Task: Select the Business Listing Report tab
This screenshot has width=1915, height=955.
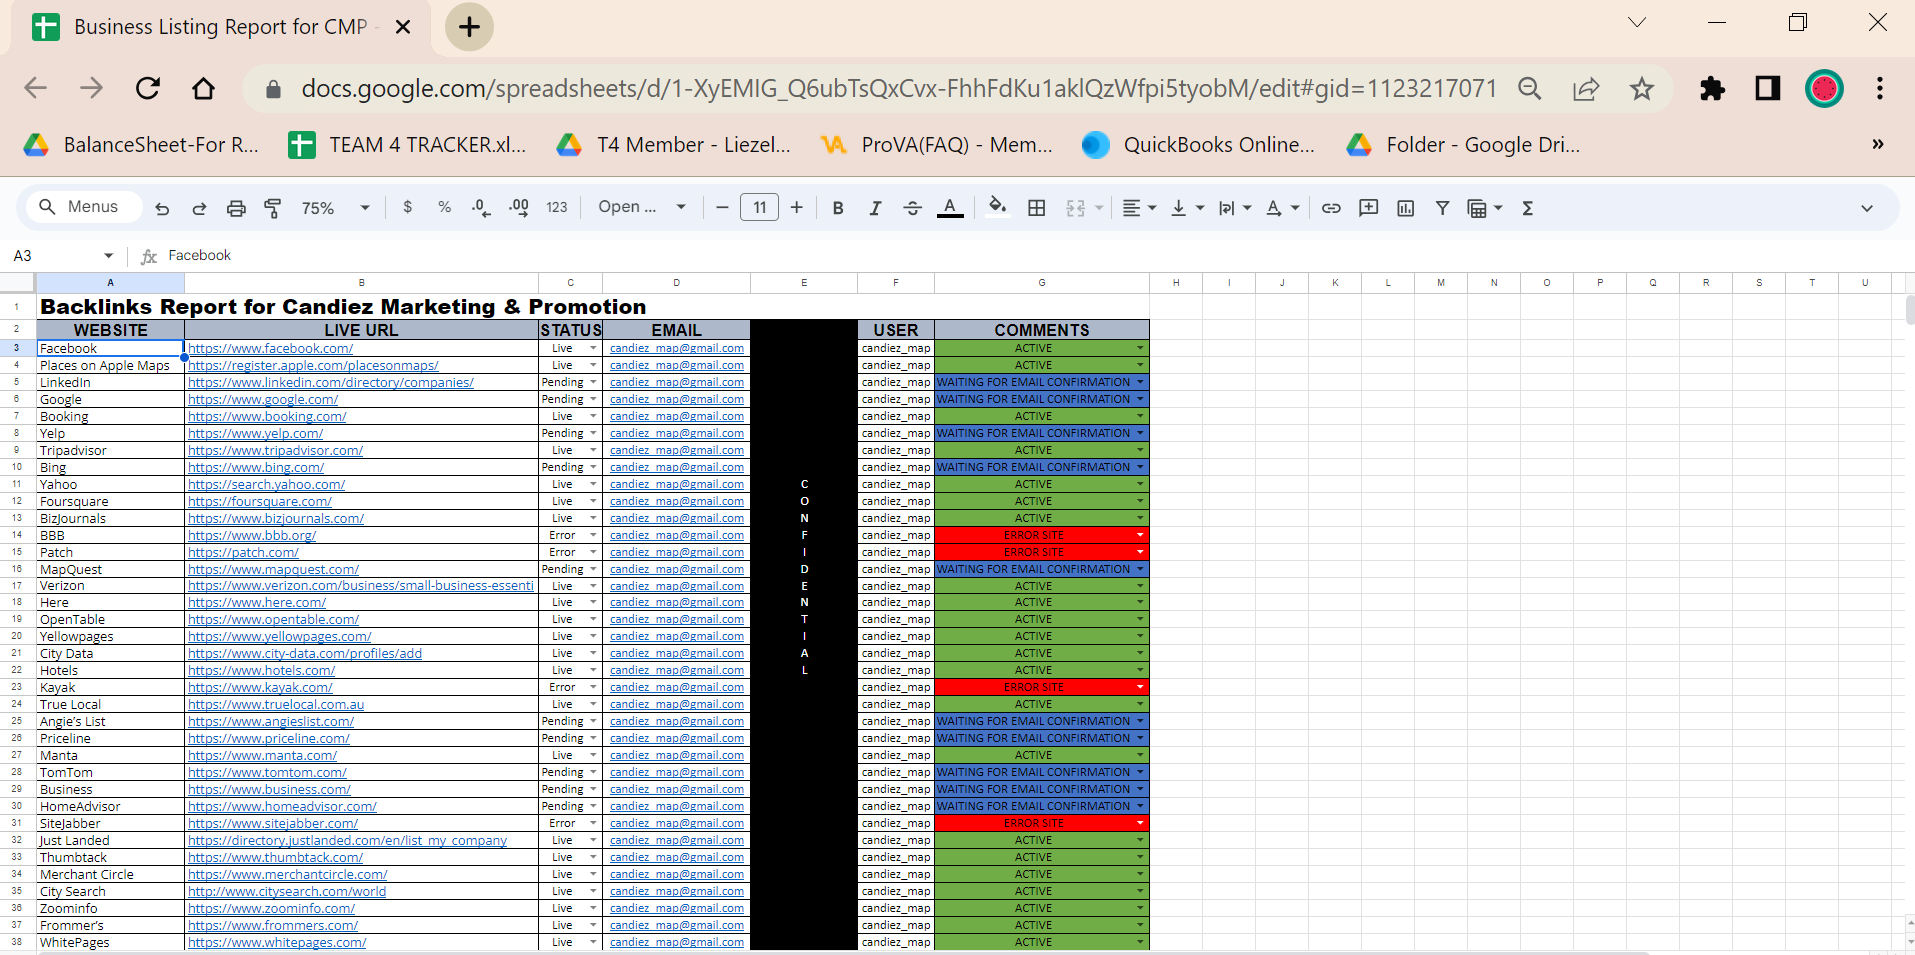Action: [x=221, y=27]
